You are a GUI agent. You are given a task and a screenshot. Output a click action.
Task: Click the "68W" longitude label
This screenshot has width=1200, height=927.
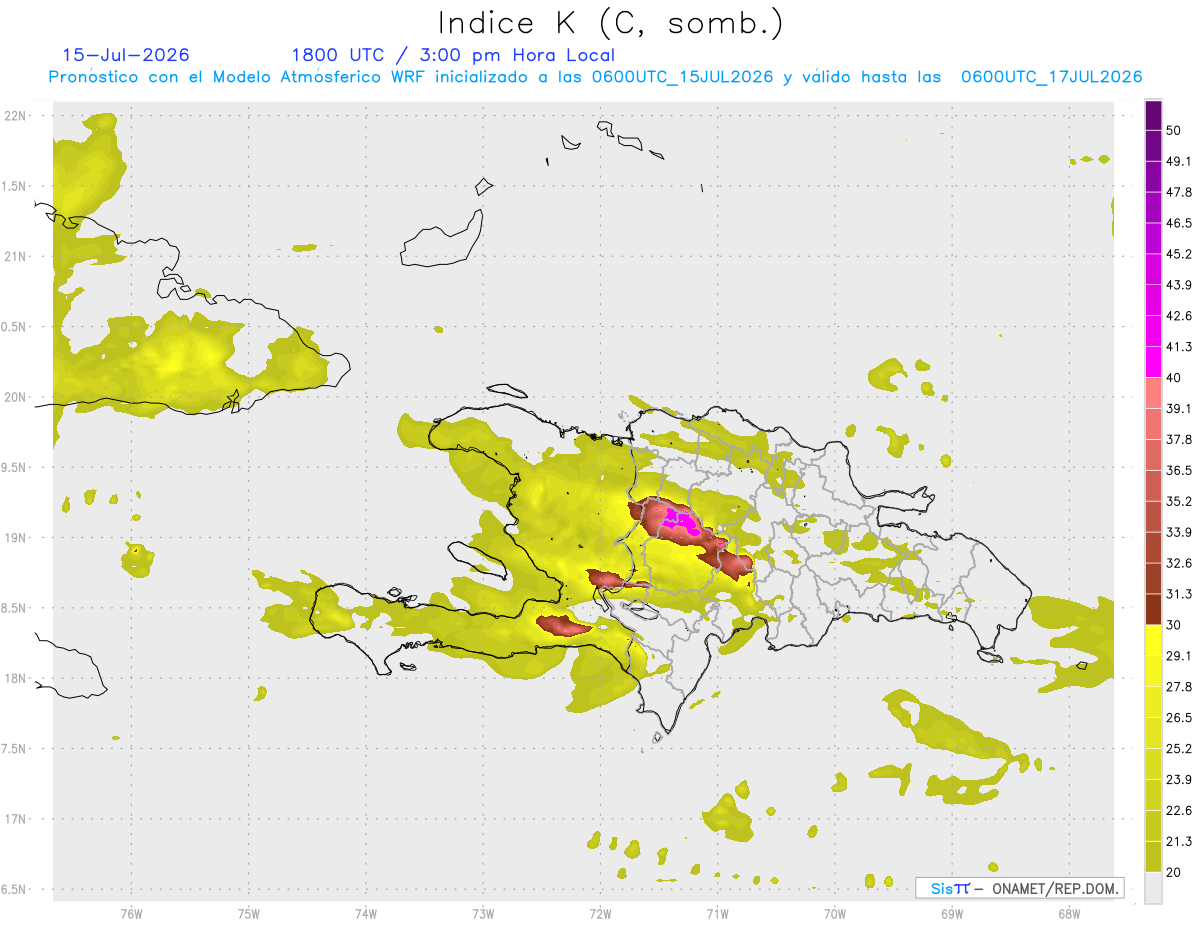pyautogui.click(x=1068, y=913)
